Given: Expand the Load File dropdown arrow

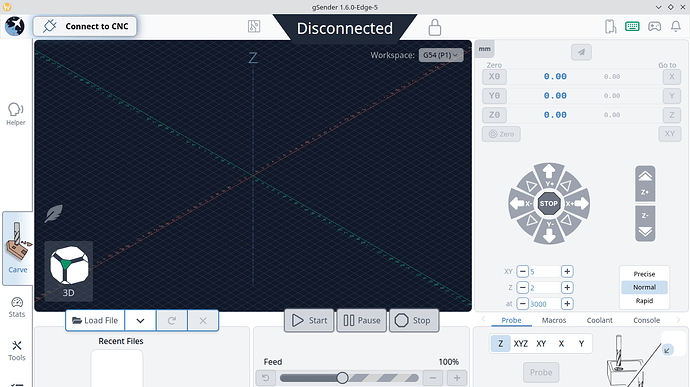Looking at the screenshot, I should (140, 321).
